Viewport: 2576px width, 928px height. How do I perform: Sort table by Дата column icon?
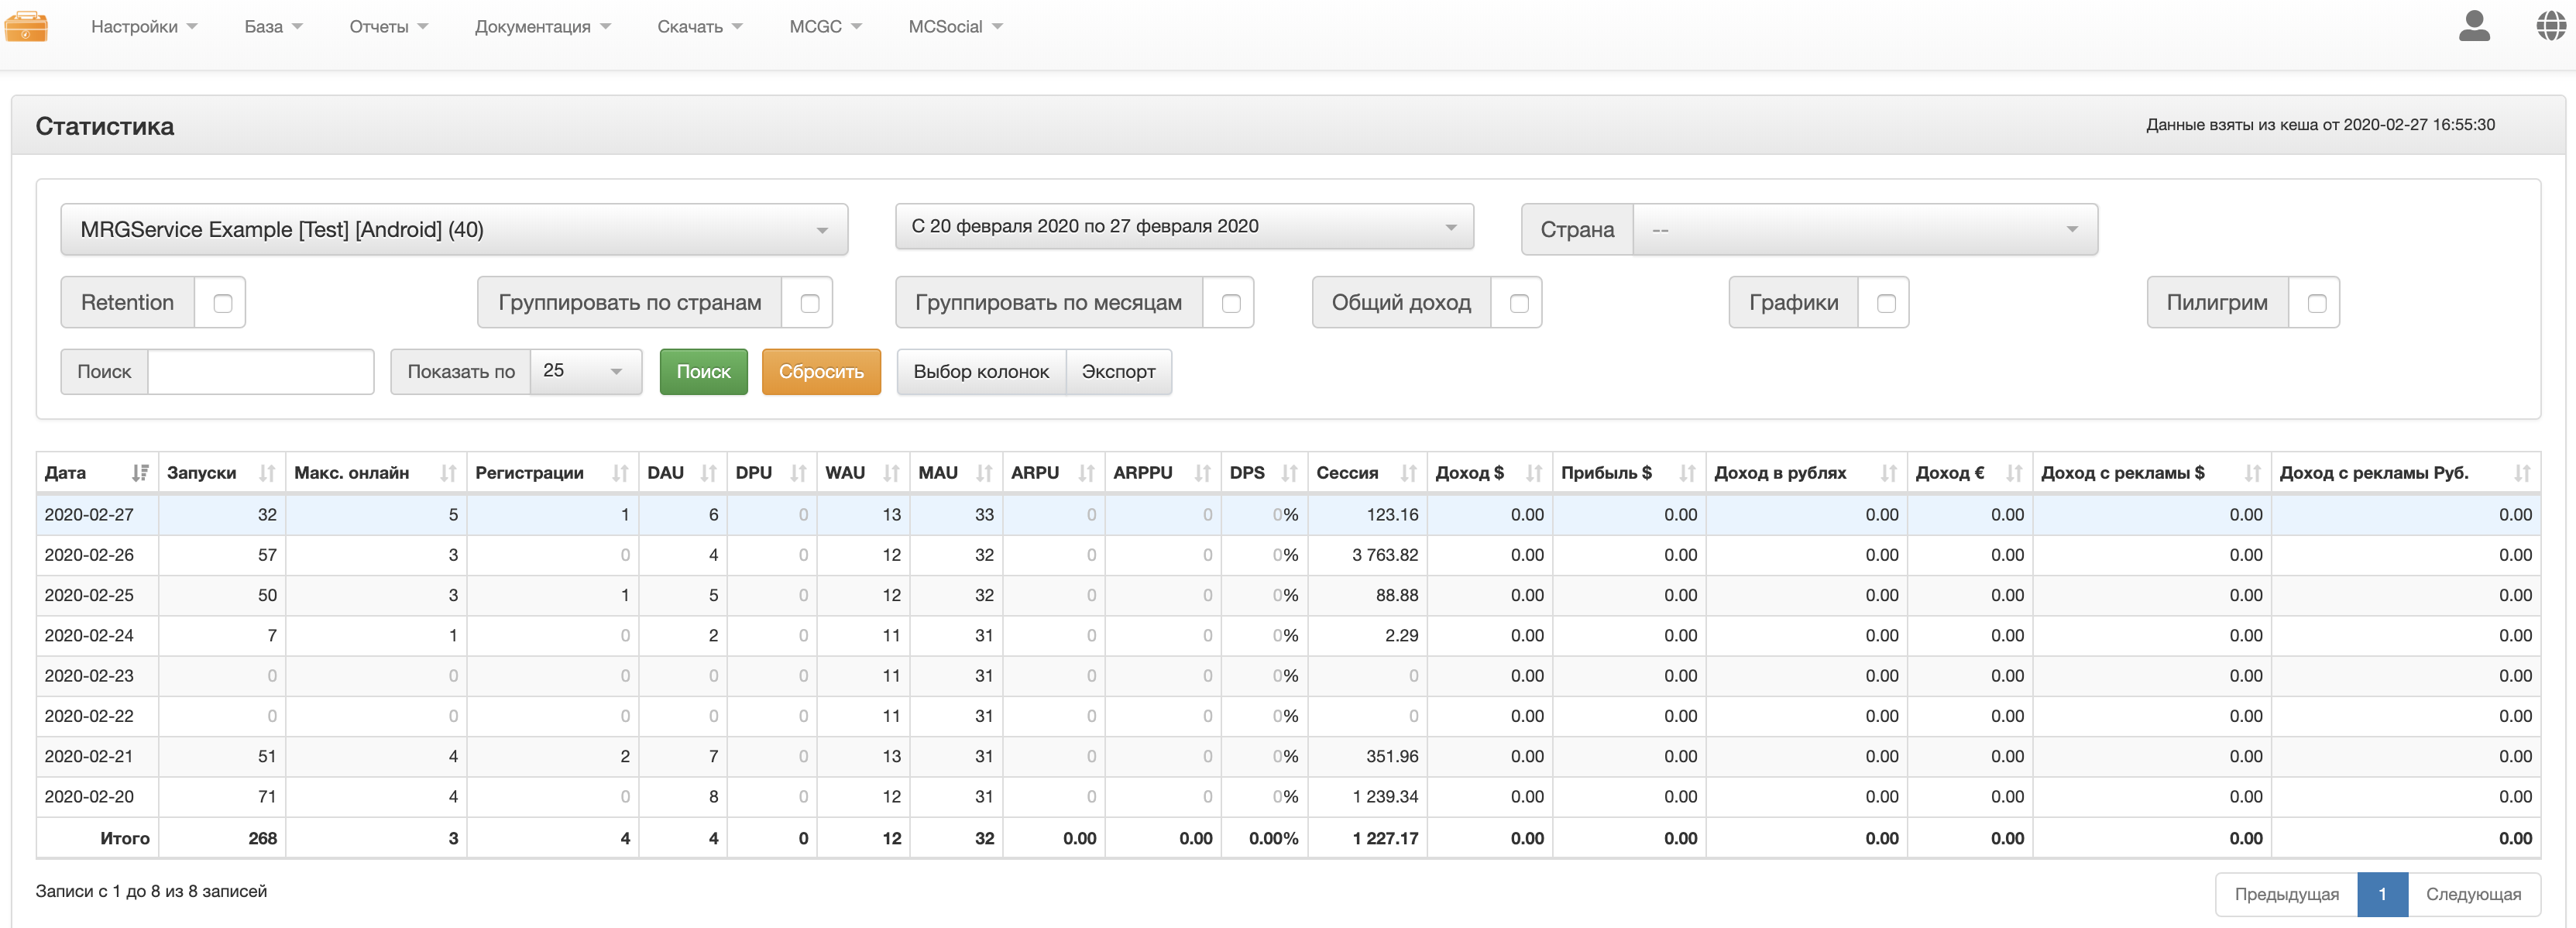140,473
